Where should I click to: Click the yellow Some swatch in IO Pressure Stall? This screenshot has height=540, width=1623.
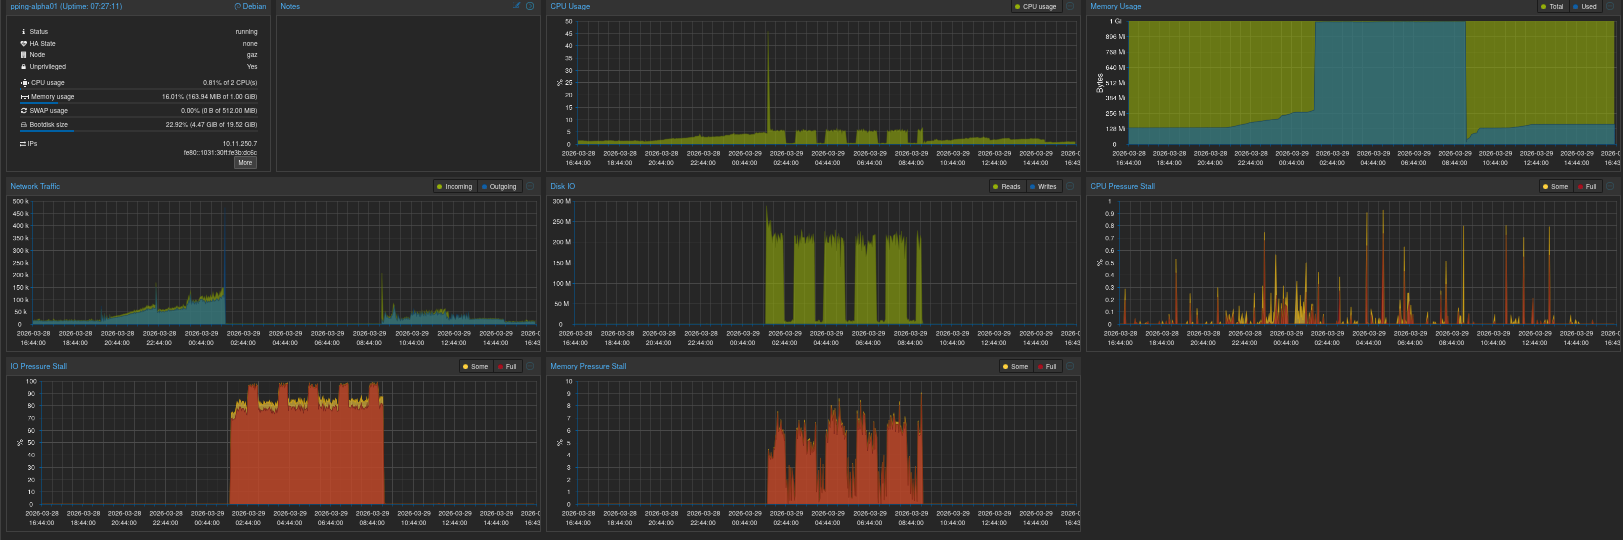465,367
